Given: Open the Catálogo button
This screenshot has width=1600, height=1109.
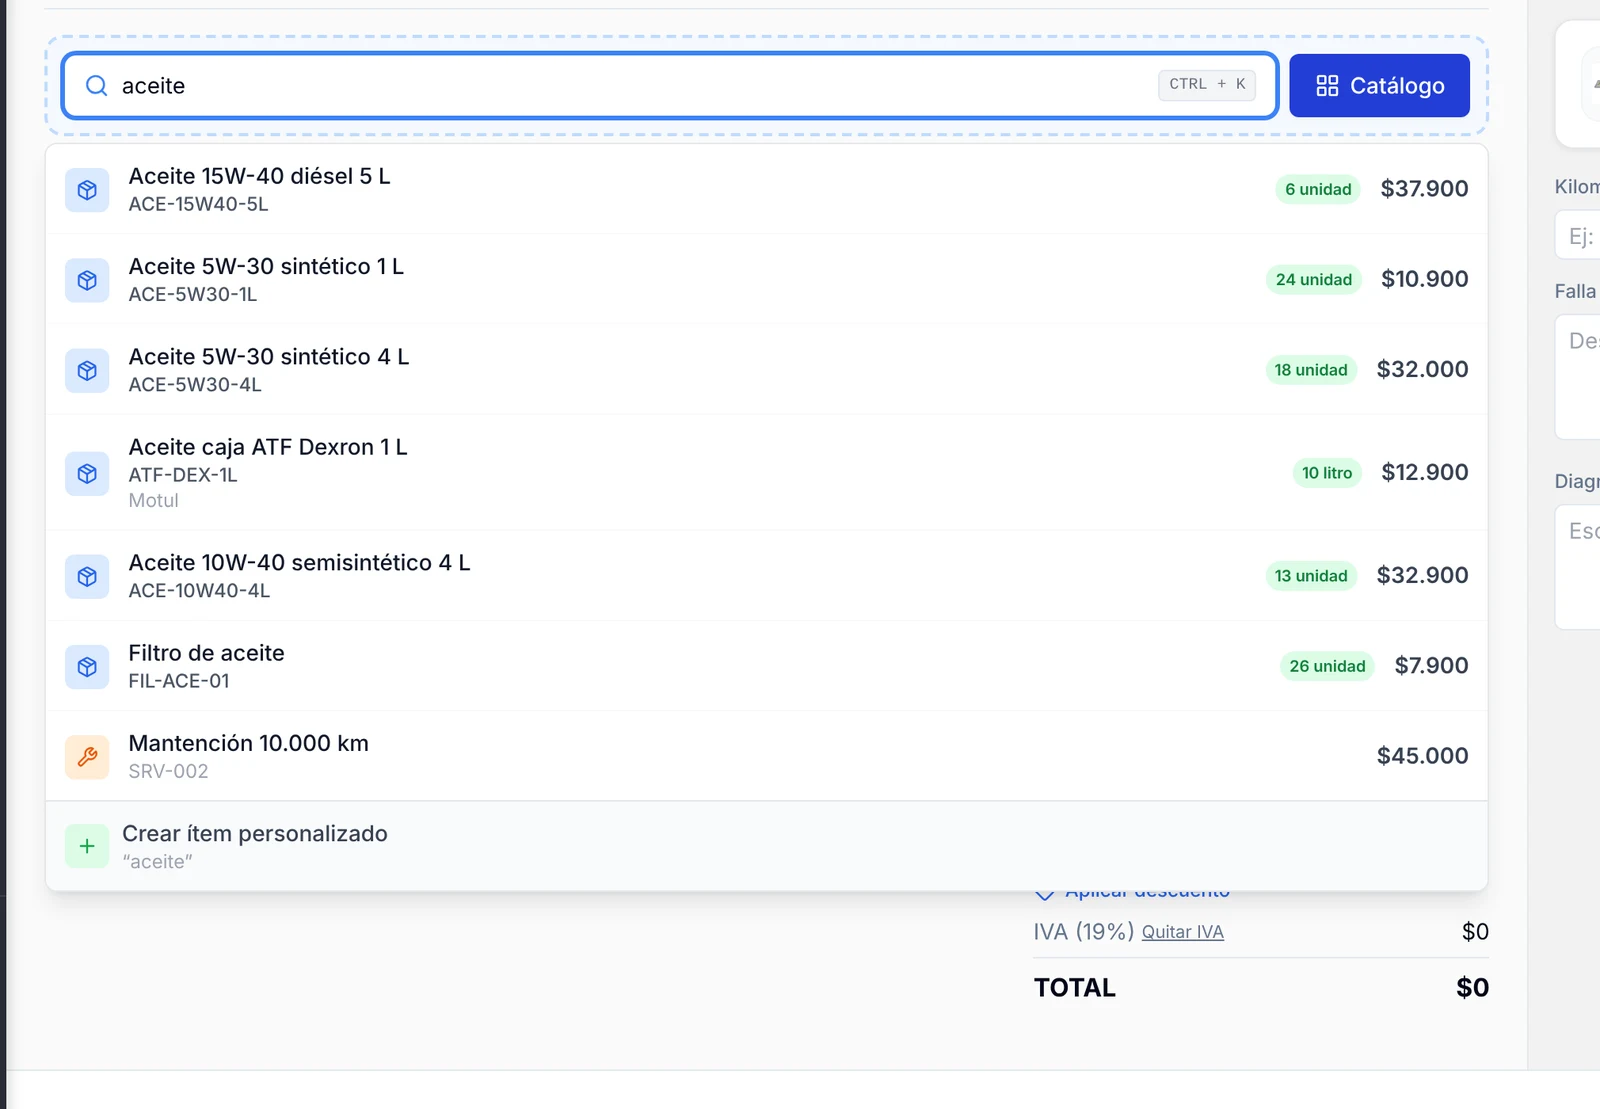Looking at the screenshot, I should (x=1379, y=86).
